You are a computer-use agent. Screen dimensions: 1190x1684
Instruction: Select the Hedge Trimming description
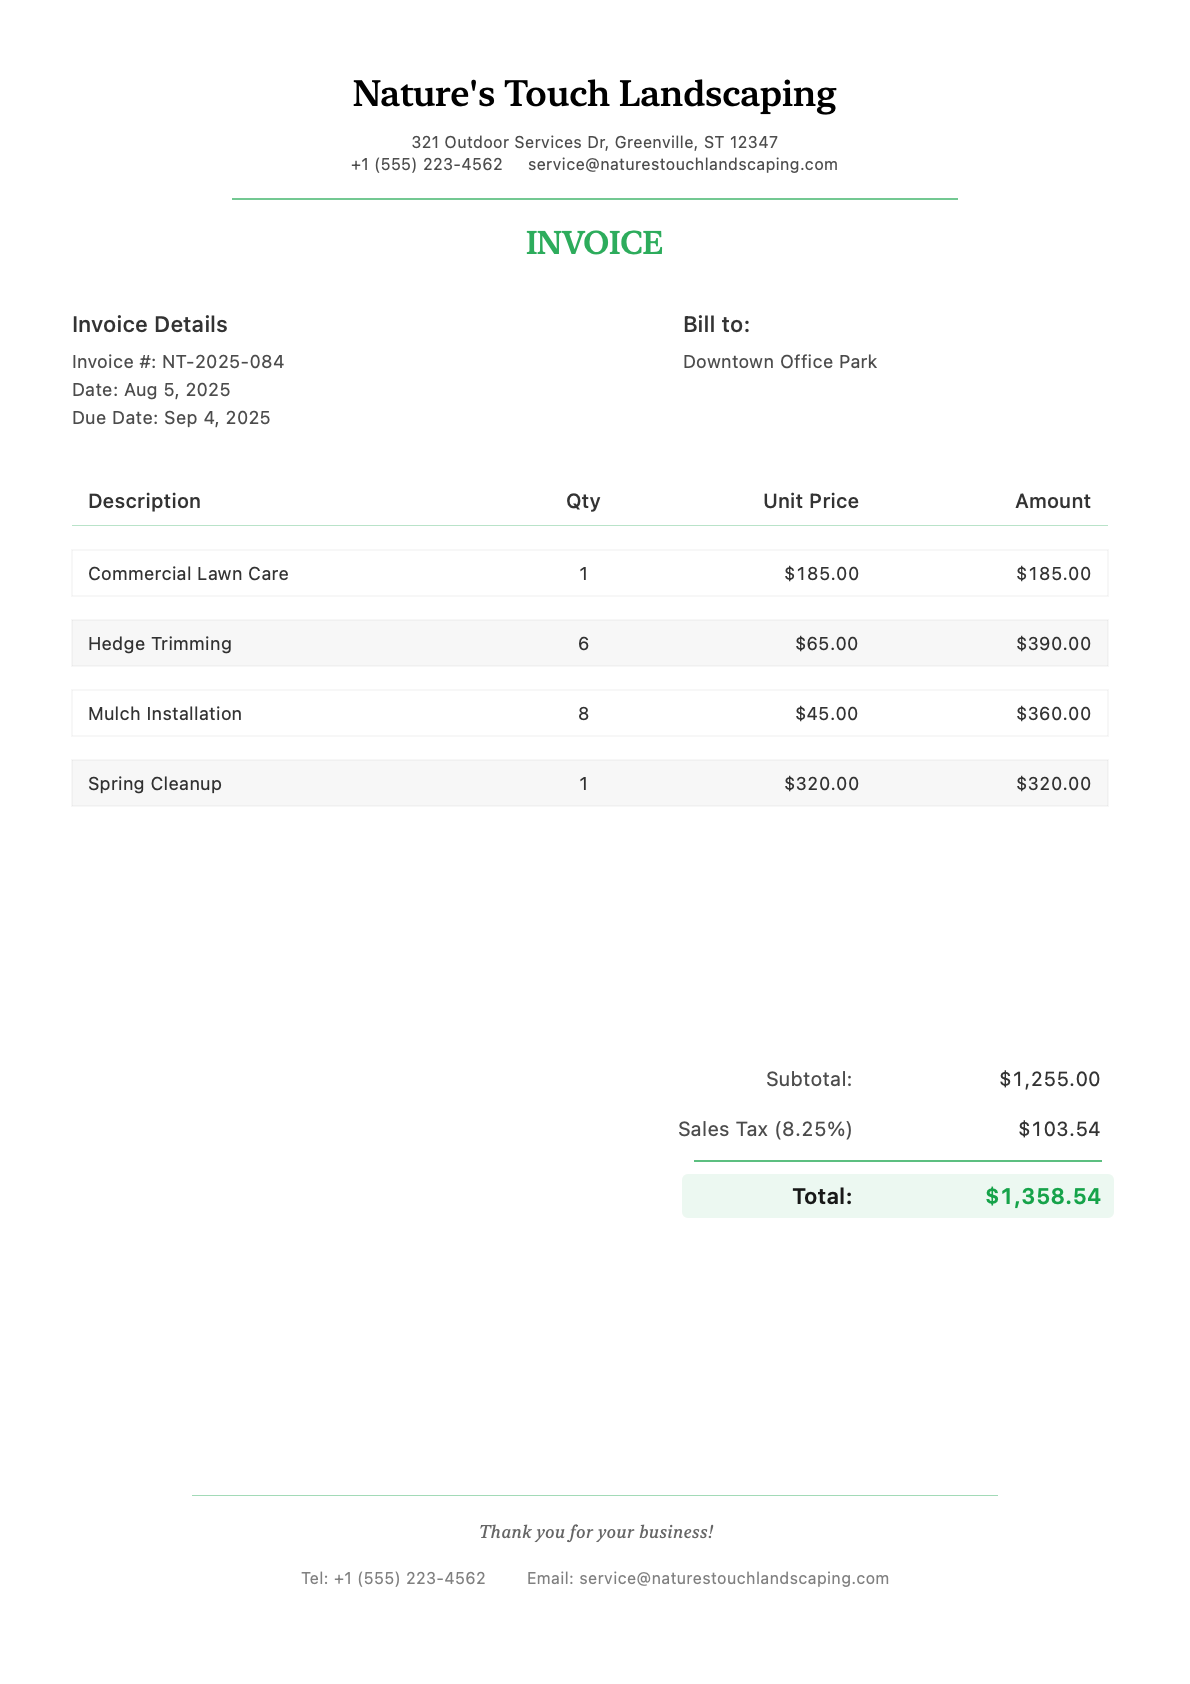pyautogui.click(x=160, y=643)
